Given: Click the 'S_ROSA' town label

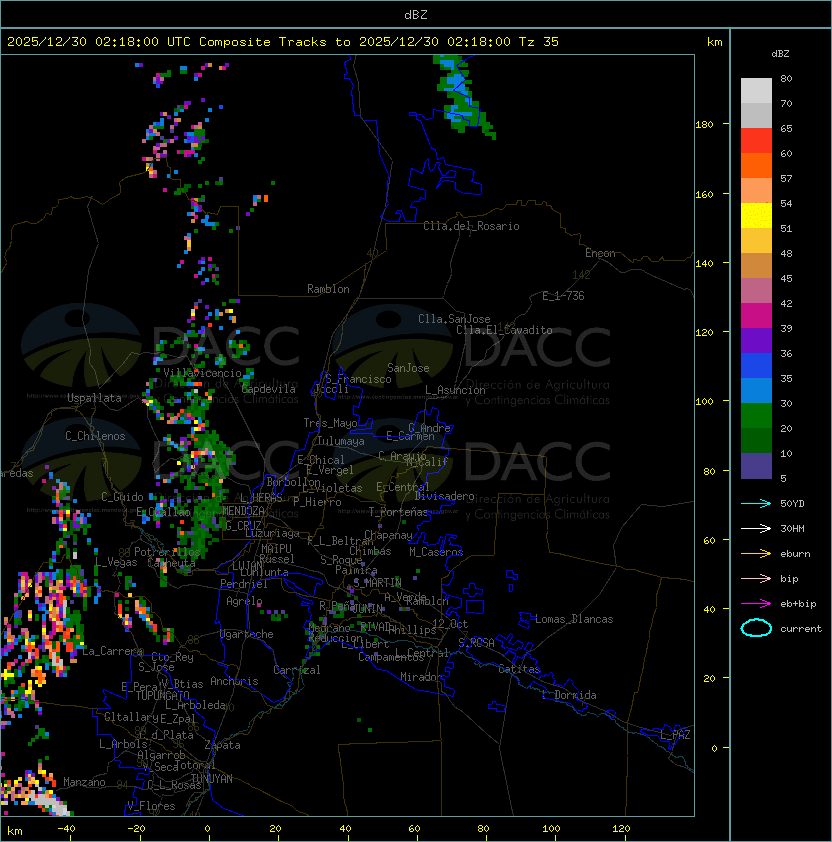Looking at the screenshot, I should pos(476,643).
